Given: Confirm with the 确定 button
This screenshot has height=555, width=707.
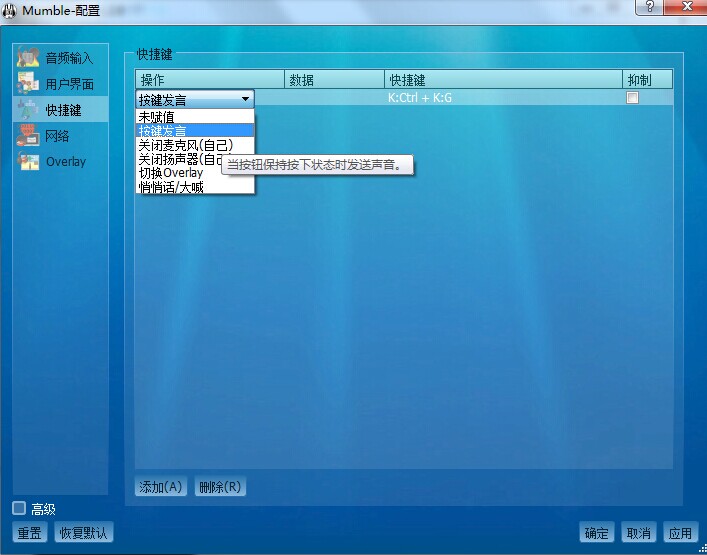Looking at the screenshot, I should tap(597, 532).
